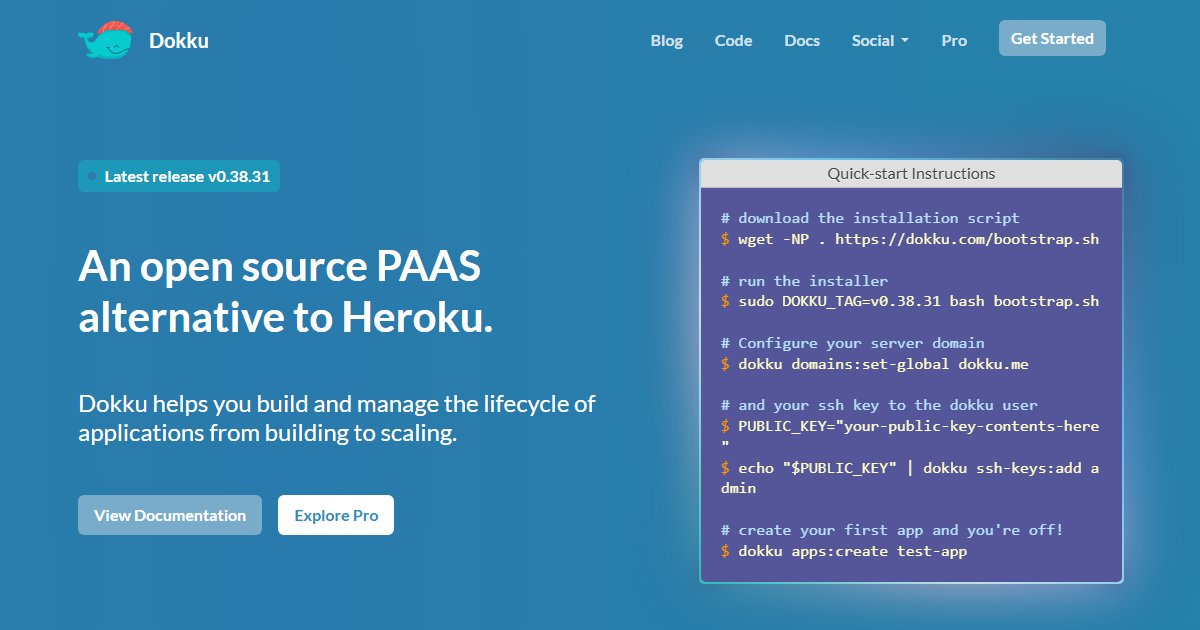Click the '# run the installer' comment
1200x630 pixels.
(804, 281)
